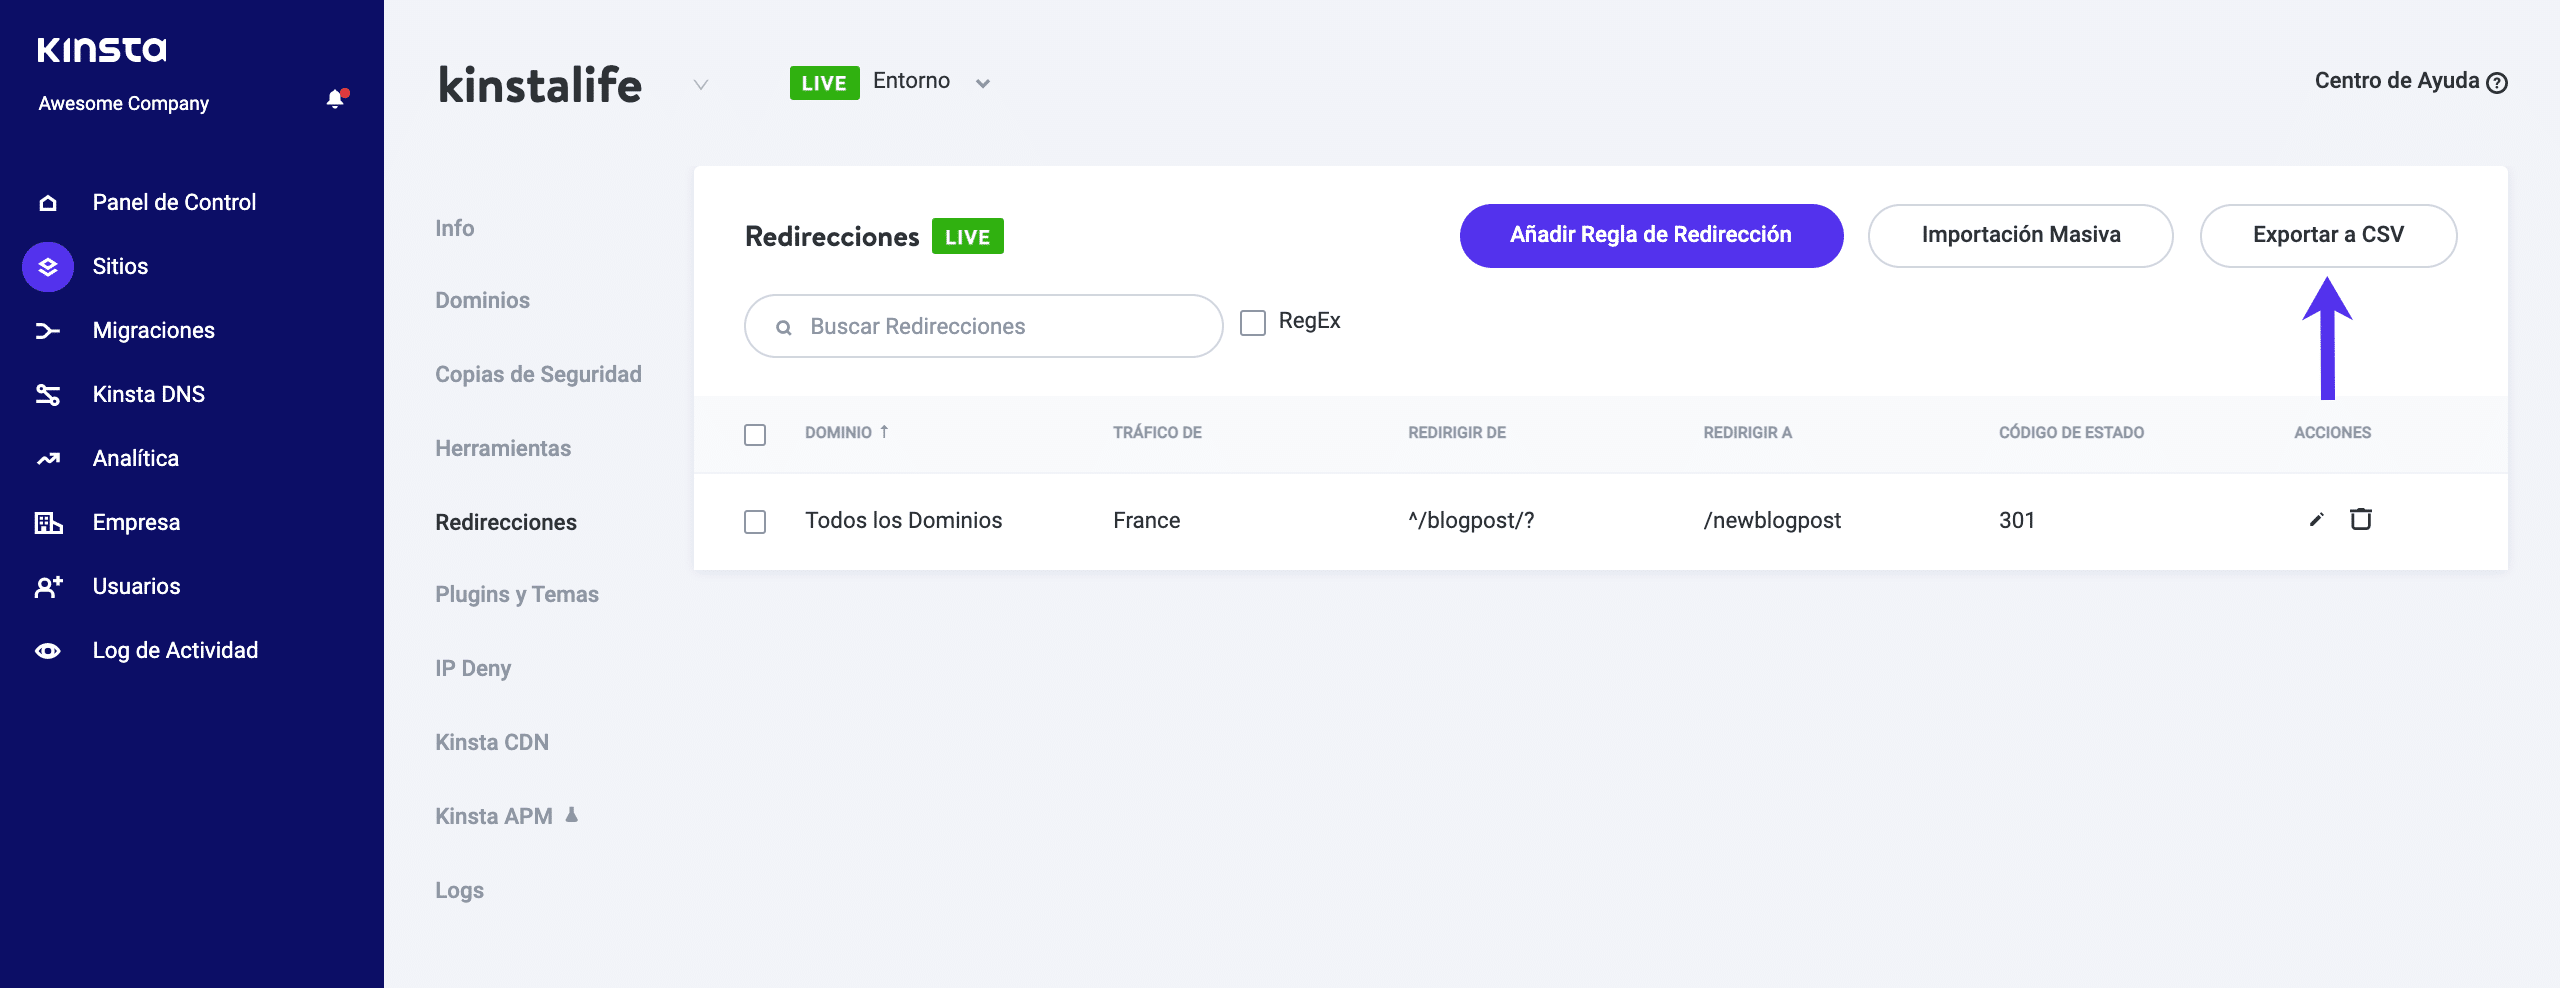Select the checkbox for the Todos los Dominios row
This screenshot has width=2560, height=988.
click(756, 521)
